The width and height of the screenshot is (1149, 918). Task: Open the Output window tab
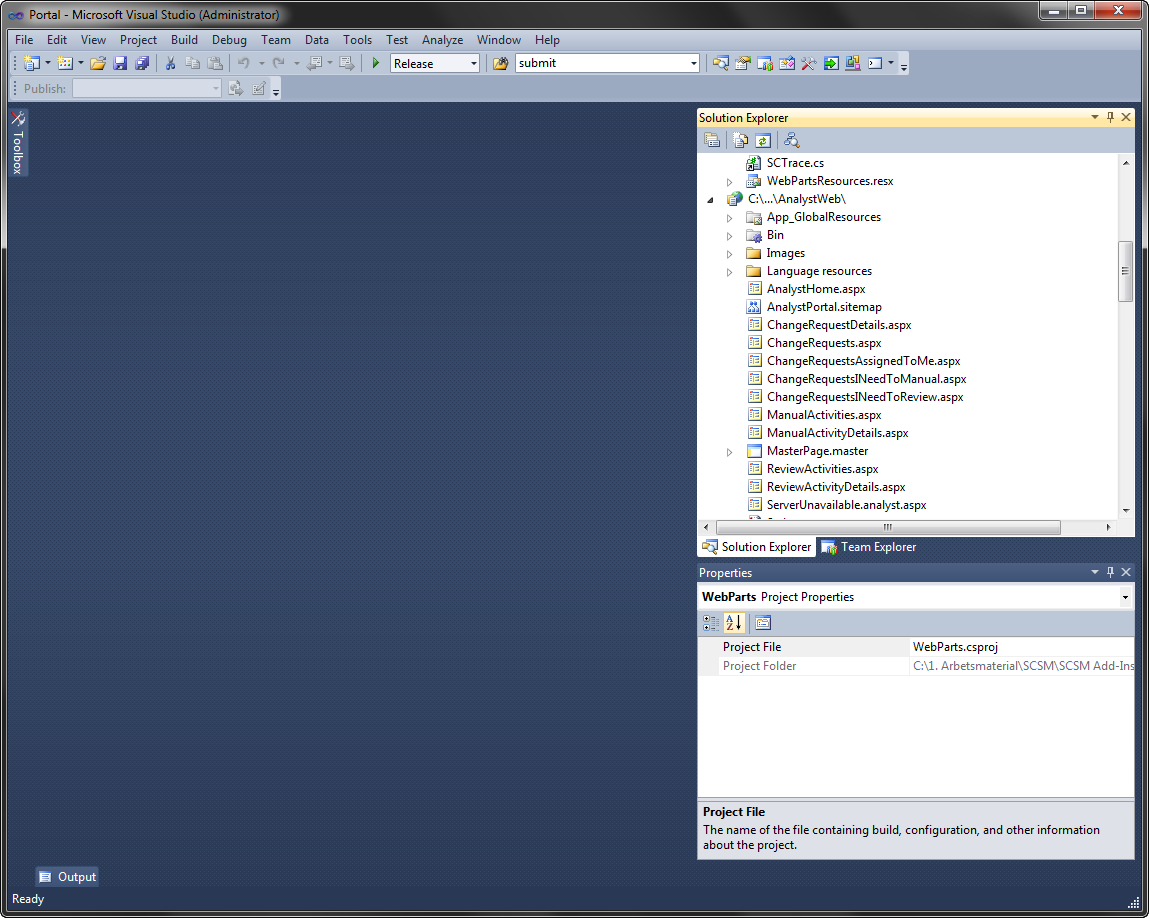pos(67,877)
